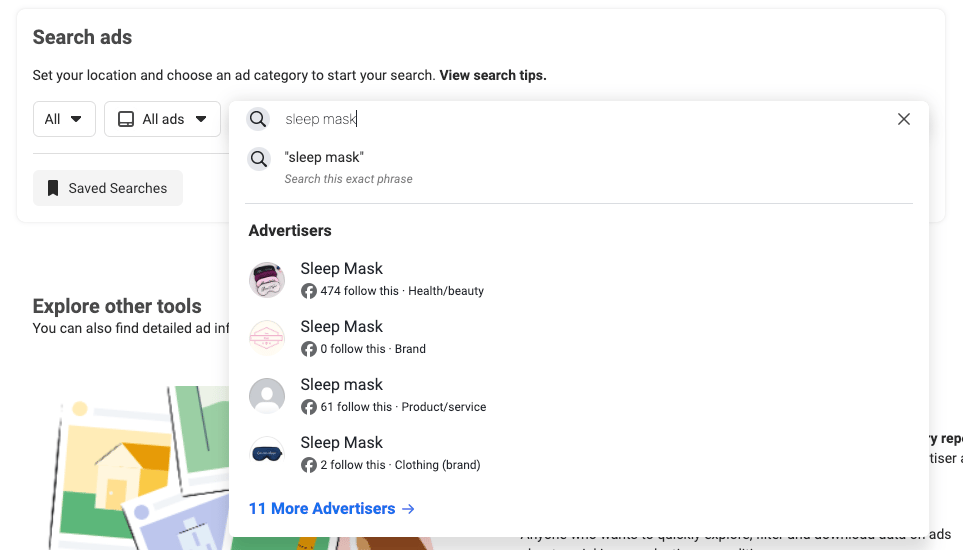Screen dimensions: 963x550
Task: Click the magnifier icon beside "sleep mask" exact phrase
Action: point(259,159)
